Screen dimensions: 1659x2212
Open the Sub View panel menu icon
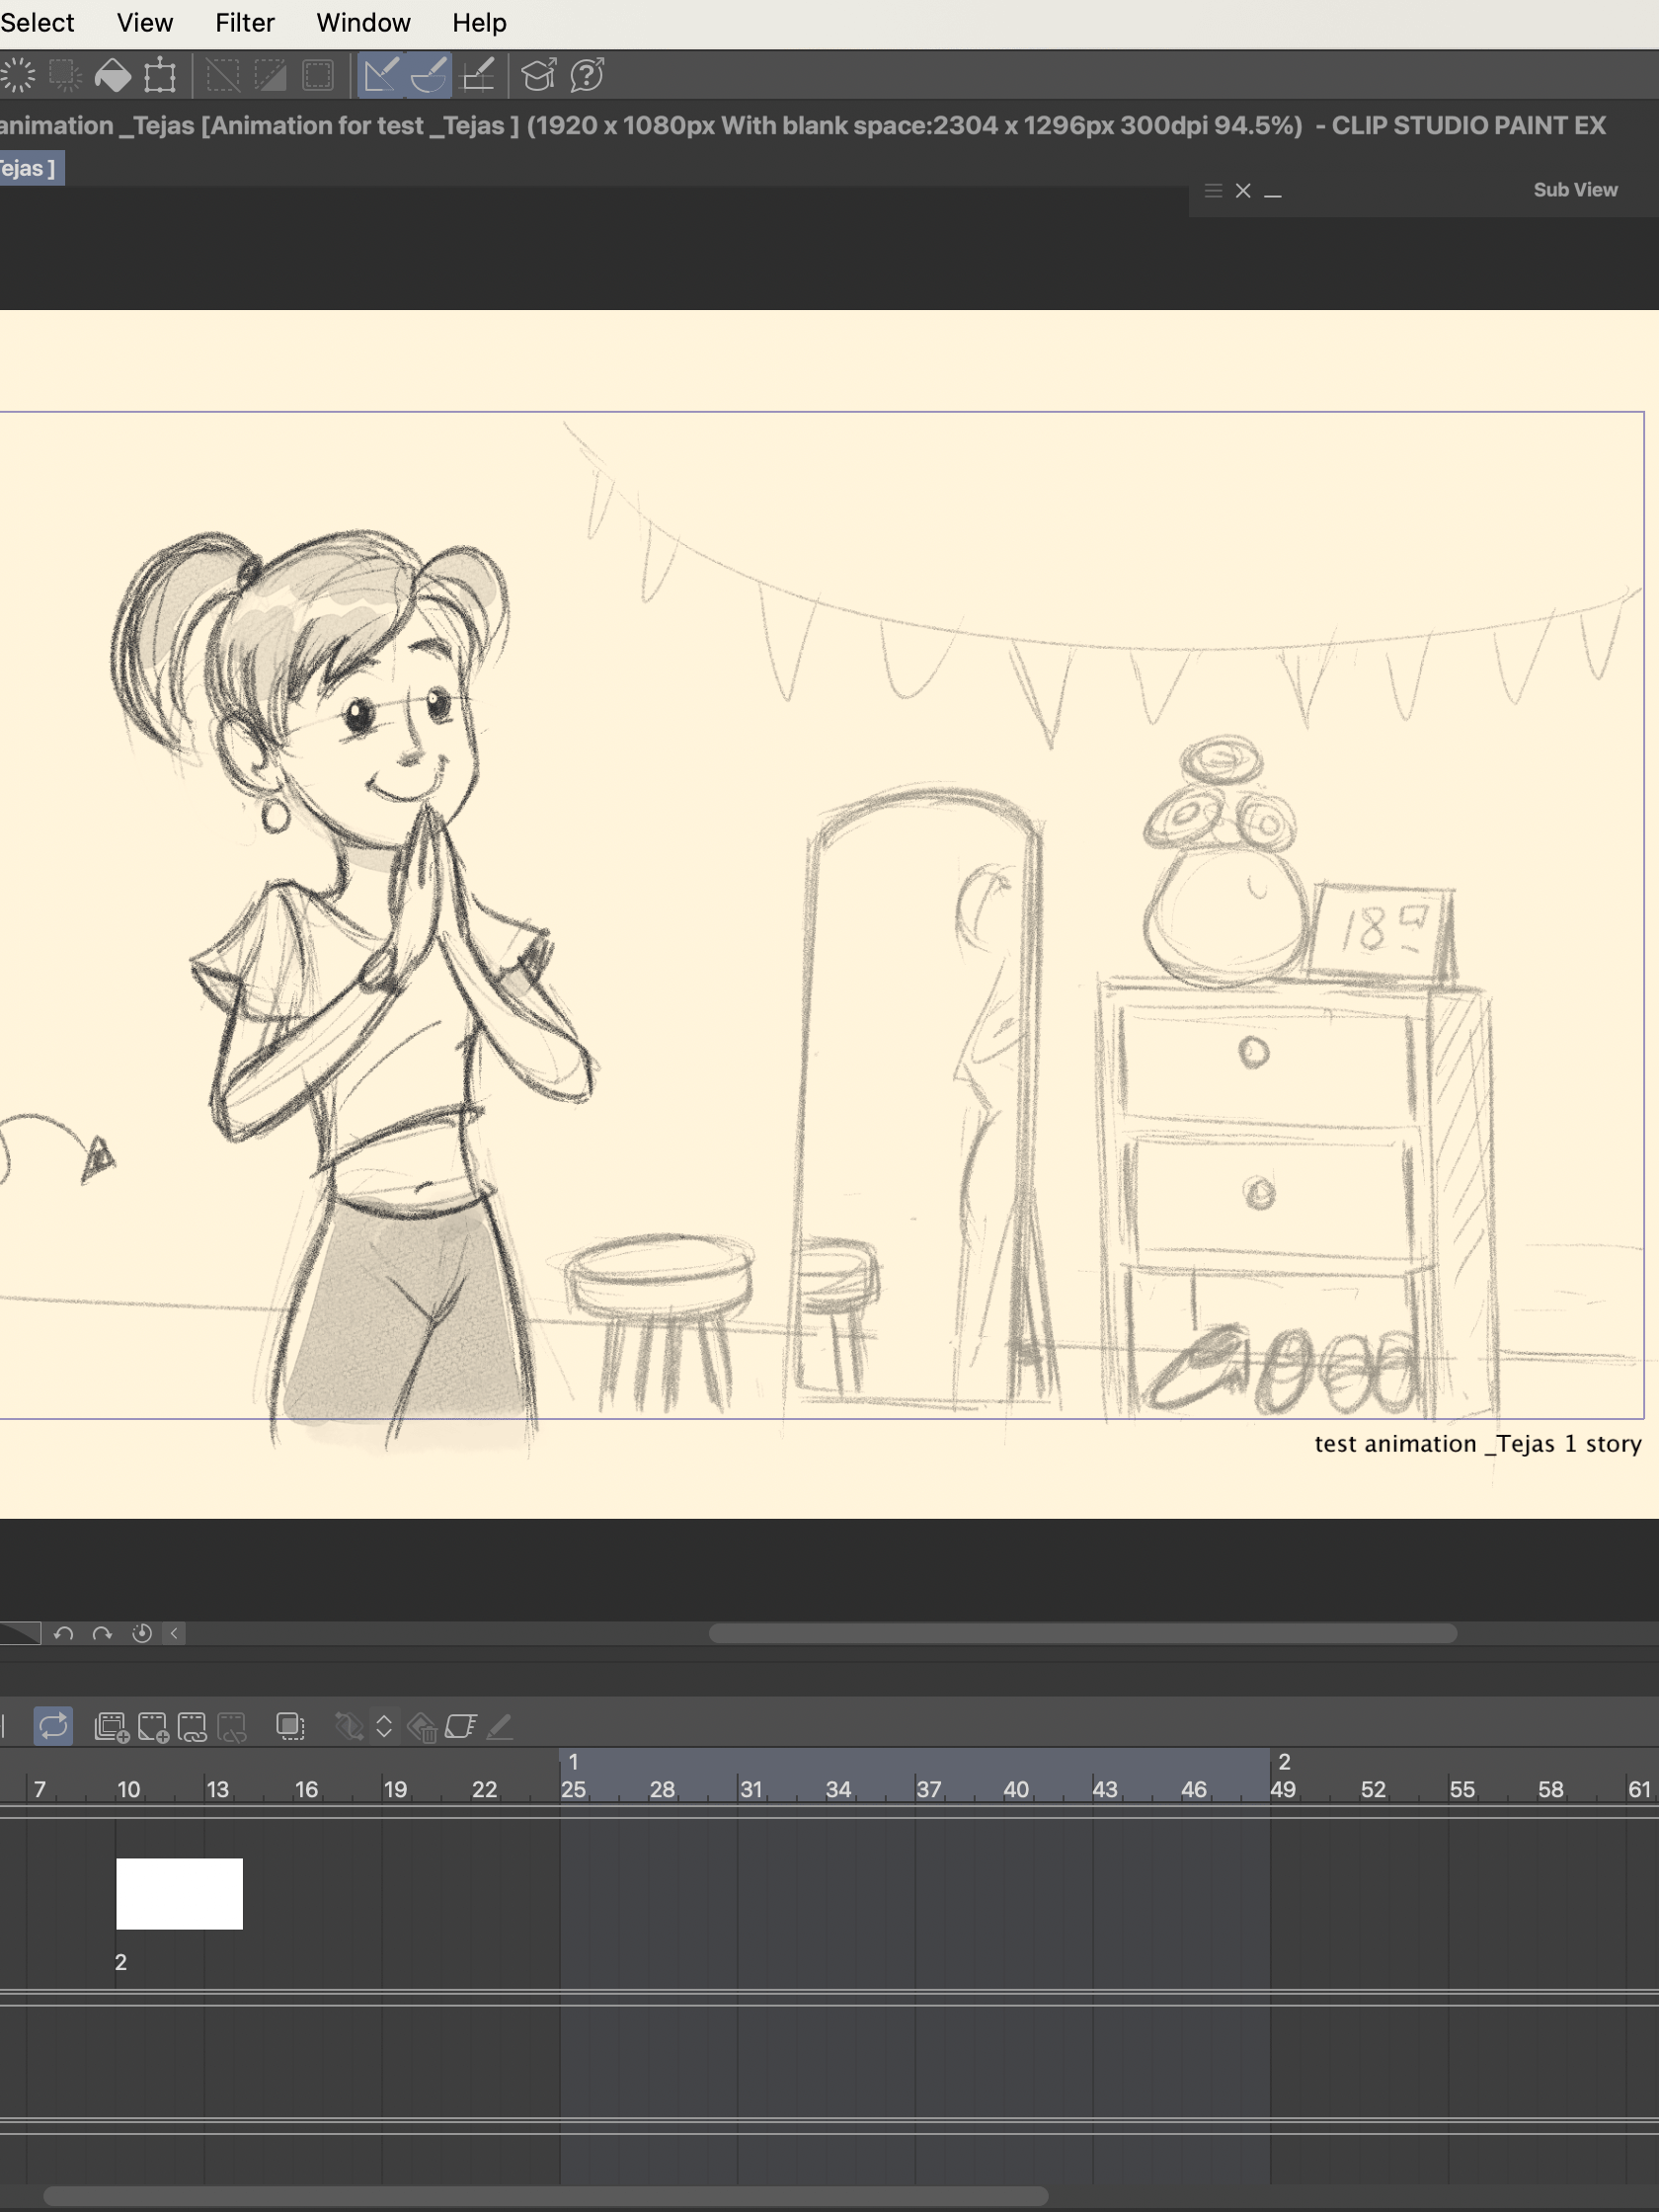pos(1213,190)
